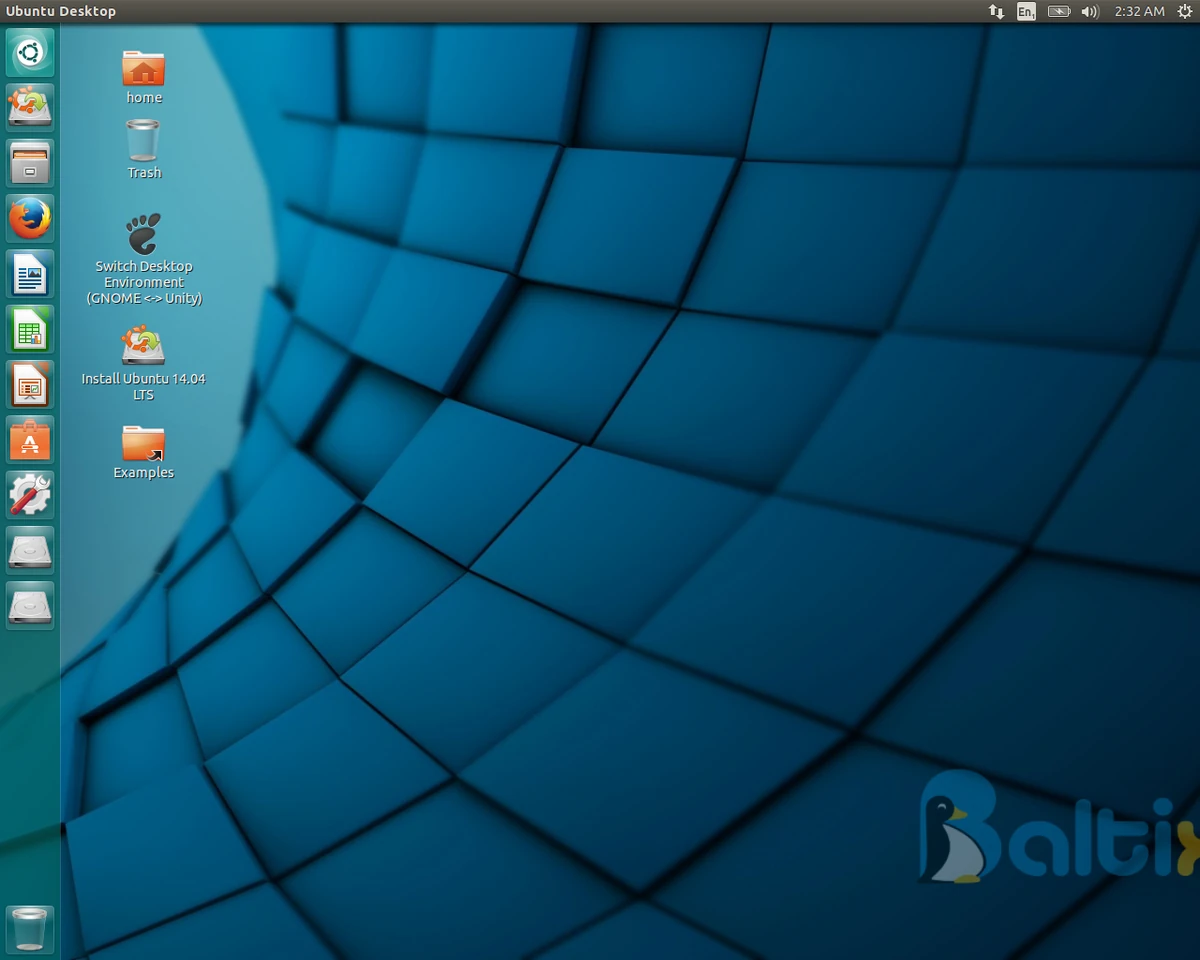
Task: Open LibreOffice Calc
Action: tap(30, 330)
